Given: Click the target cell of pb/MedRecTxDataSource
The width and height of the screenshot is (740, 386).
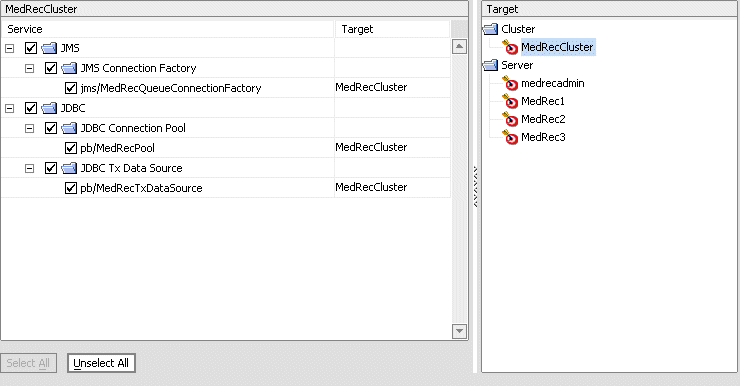Looking at the screenshot, I should [x=392, y=188].
